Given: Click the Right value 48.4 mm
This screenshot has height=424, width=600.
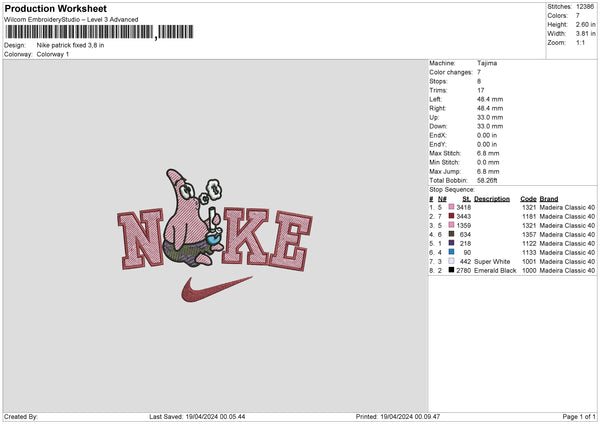Looking at the screenshot, I should click(490, 108).
